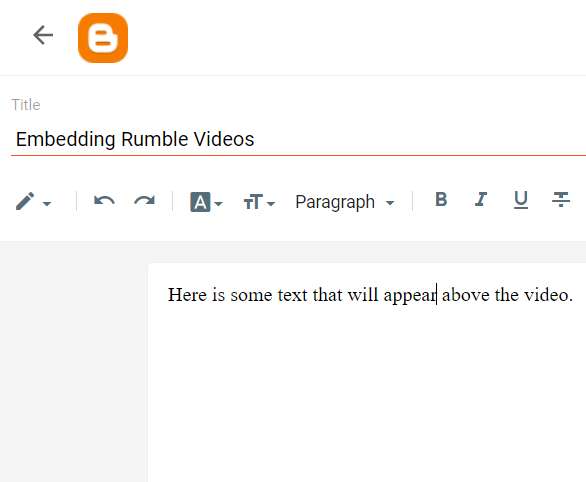Click into the post body text
This screenshot has height=482, width=586.
coord(370,295)
